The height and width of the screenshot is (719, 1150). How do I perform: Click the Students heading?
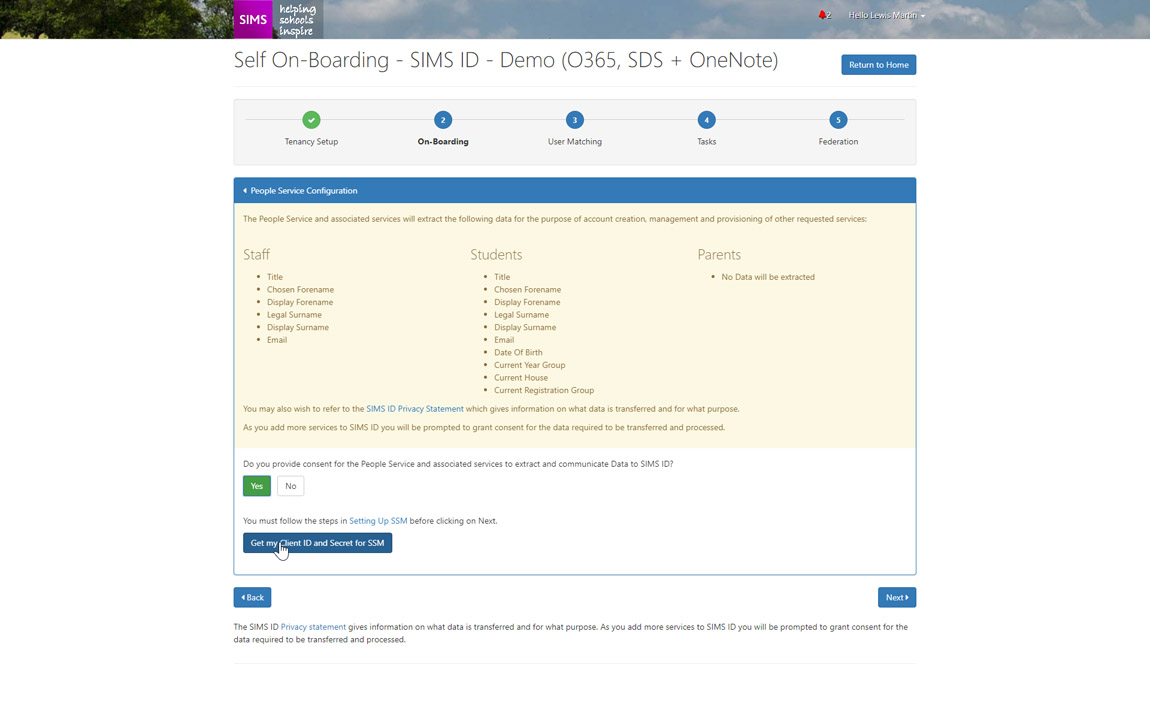pos(497,255)
